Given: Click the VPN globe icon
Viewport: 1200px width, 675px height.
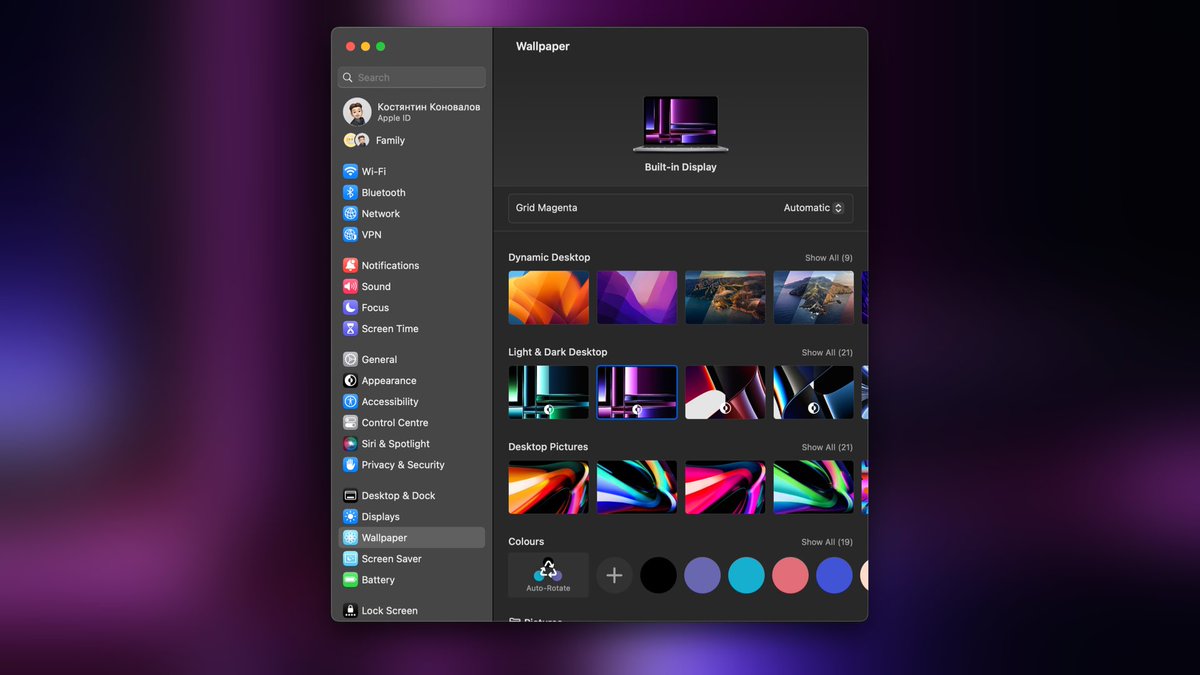Looking at the screenshot, I should click(x=352, y=234).
